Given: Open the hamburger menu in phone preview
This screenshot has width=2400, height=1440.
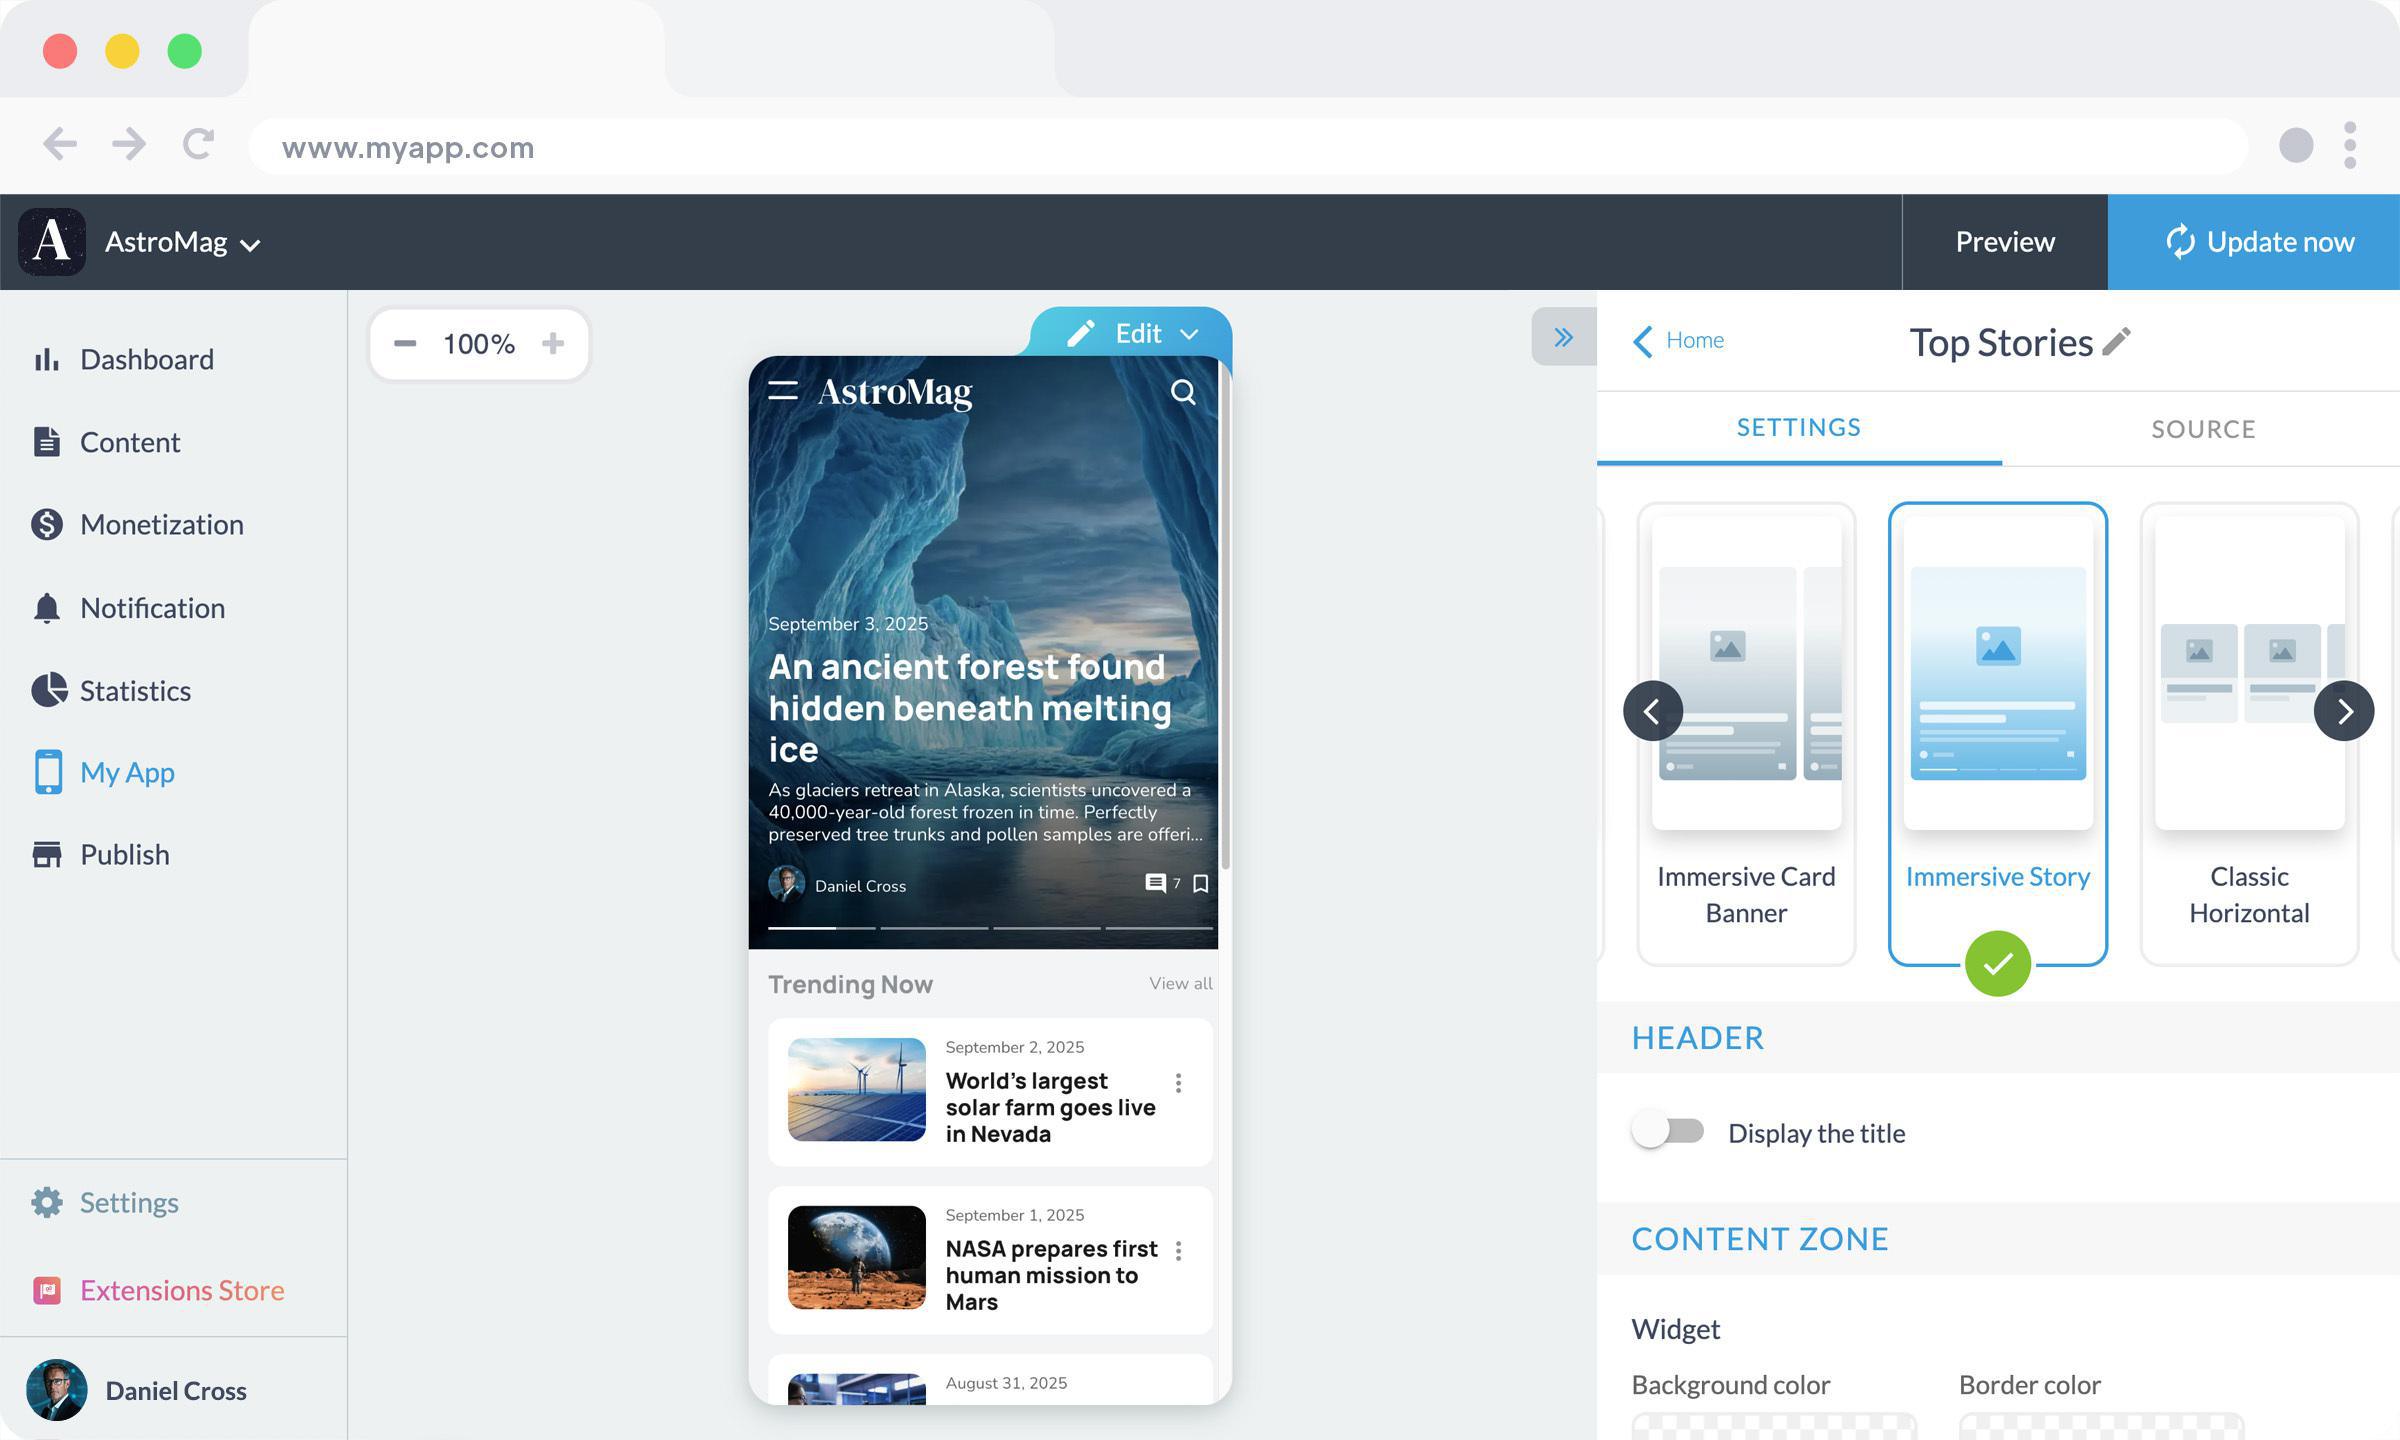Looking at the screenshot, I should 782,391.
